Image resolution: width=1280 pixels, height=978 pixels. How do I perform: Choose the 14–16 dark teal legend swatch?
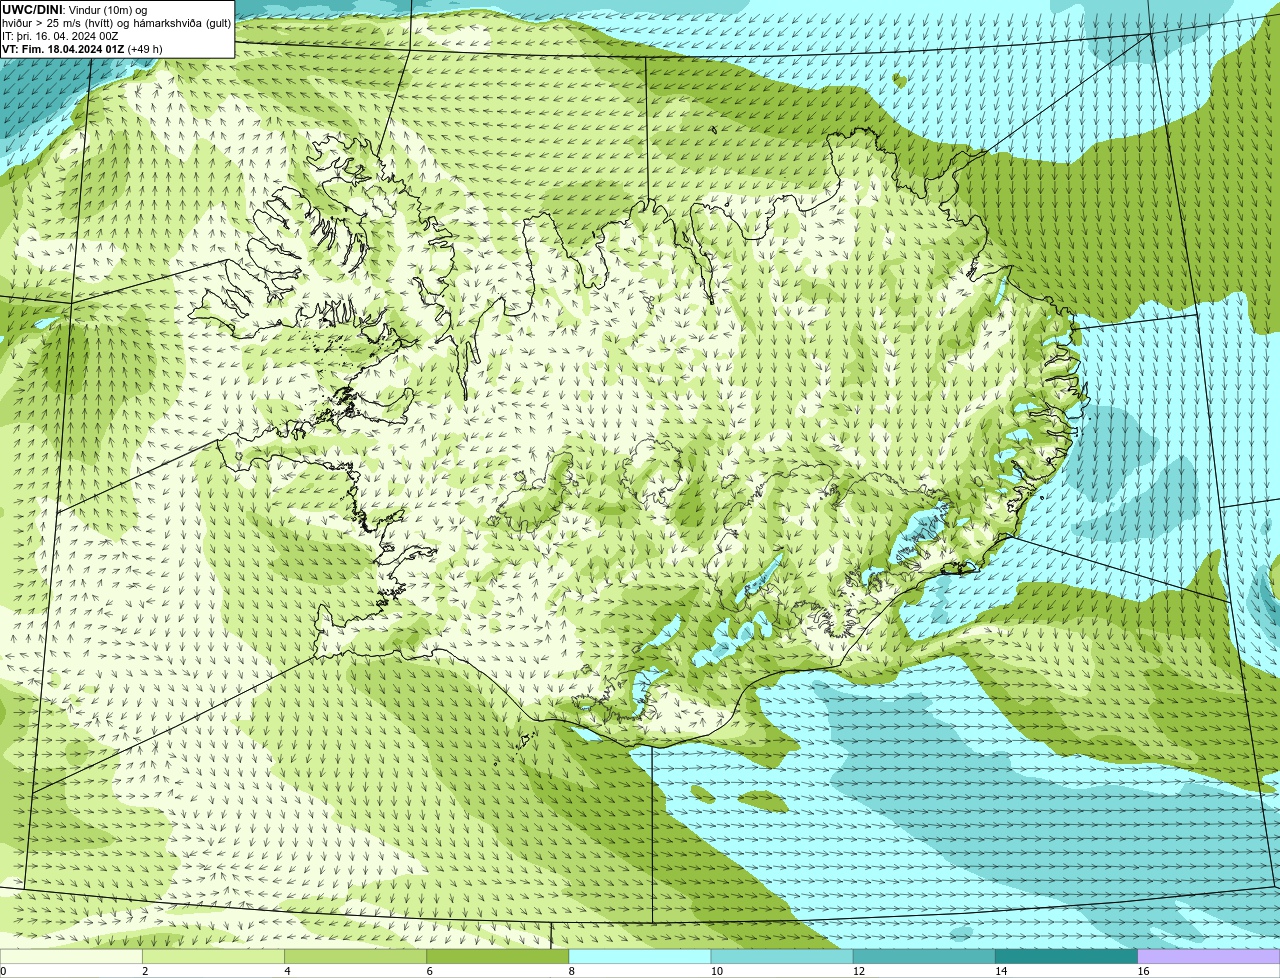coord(1066,956)
